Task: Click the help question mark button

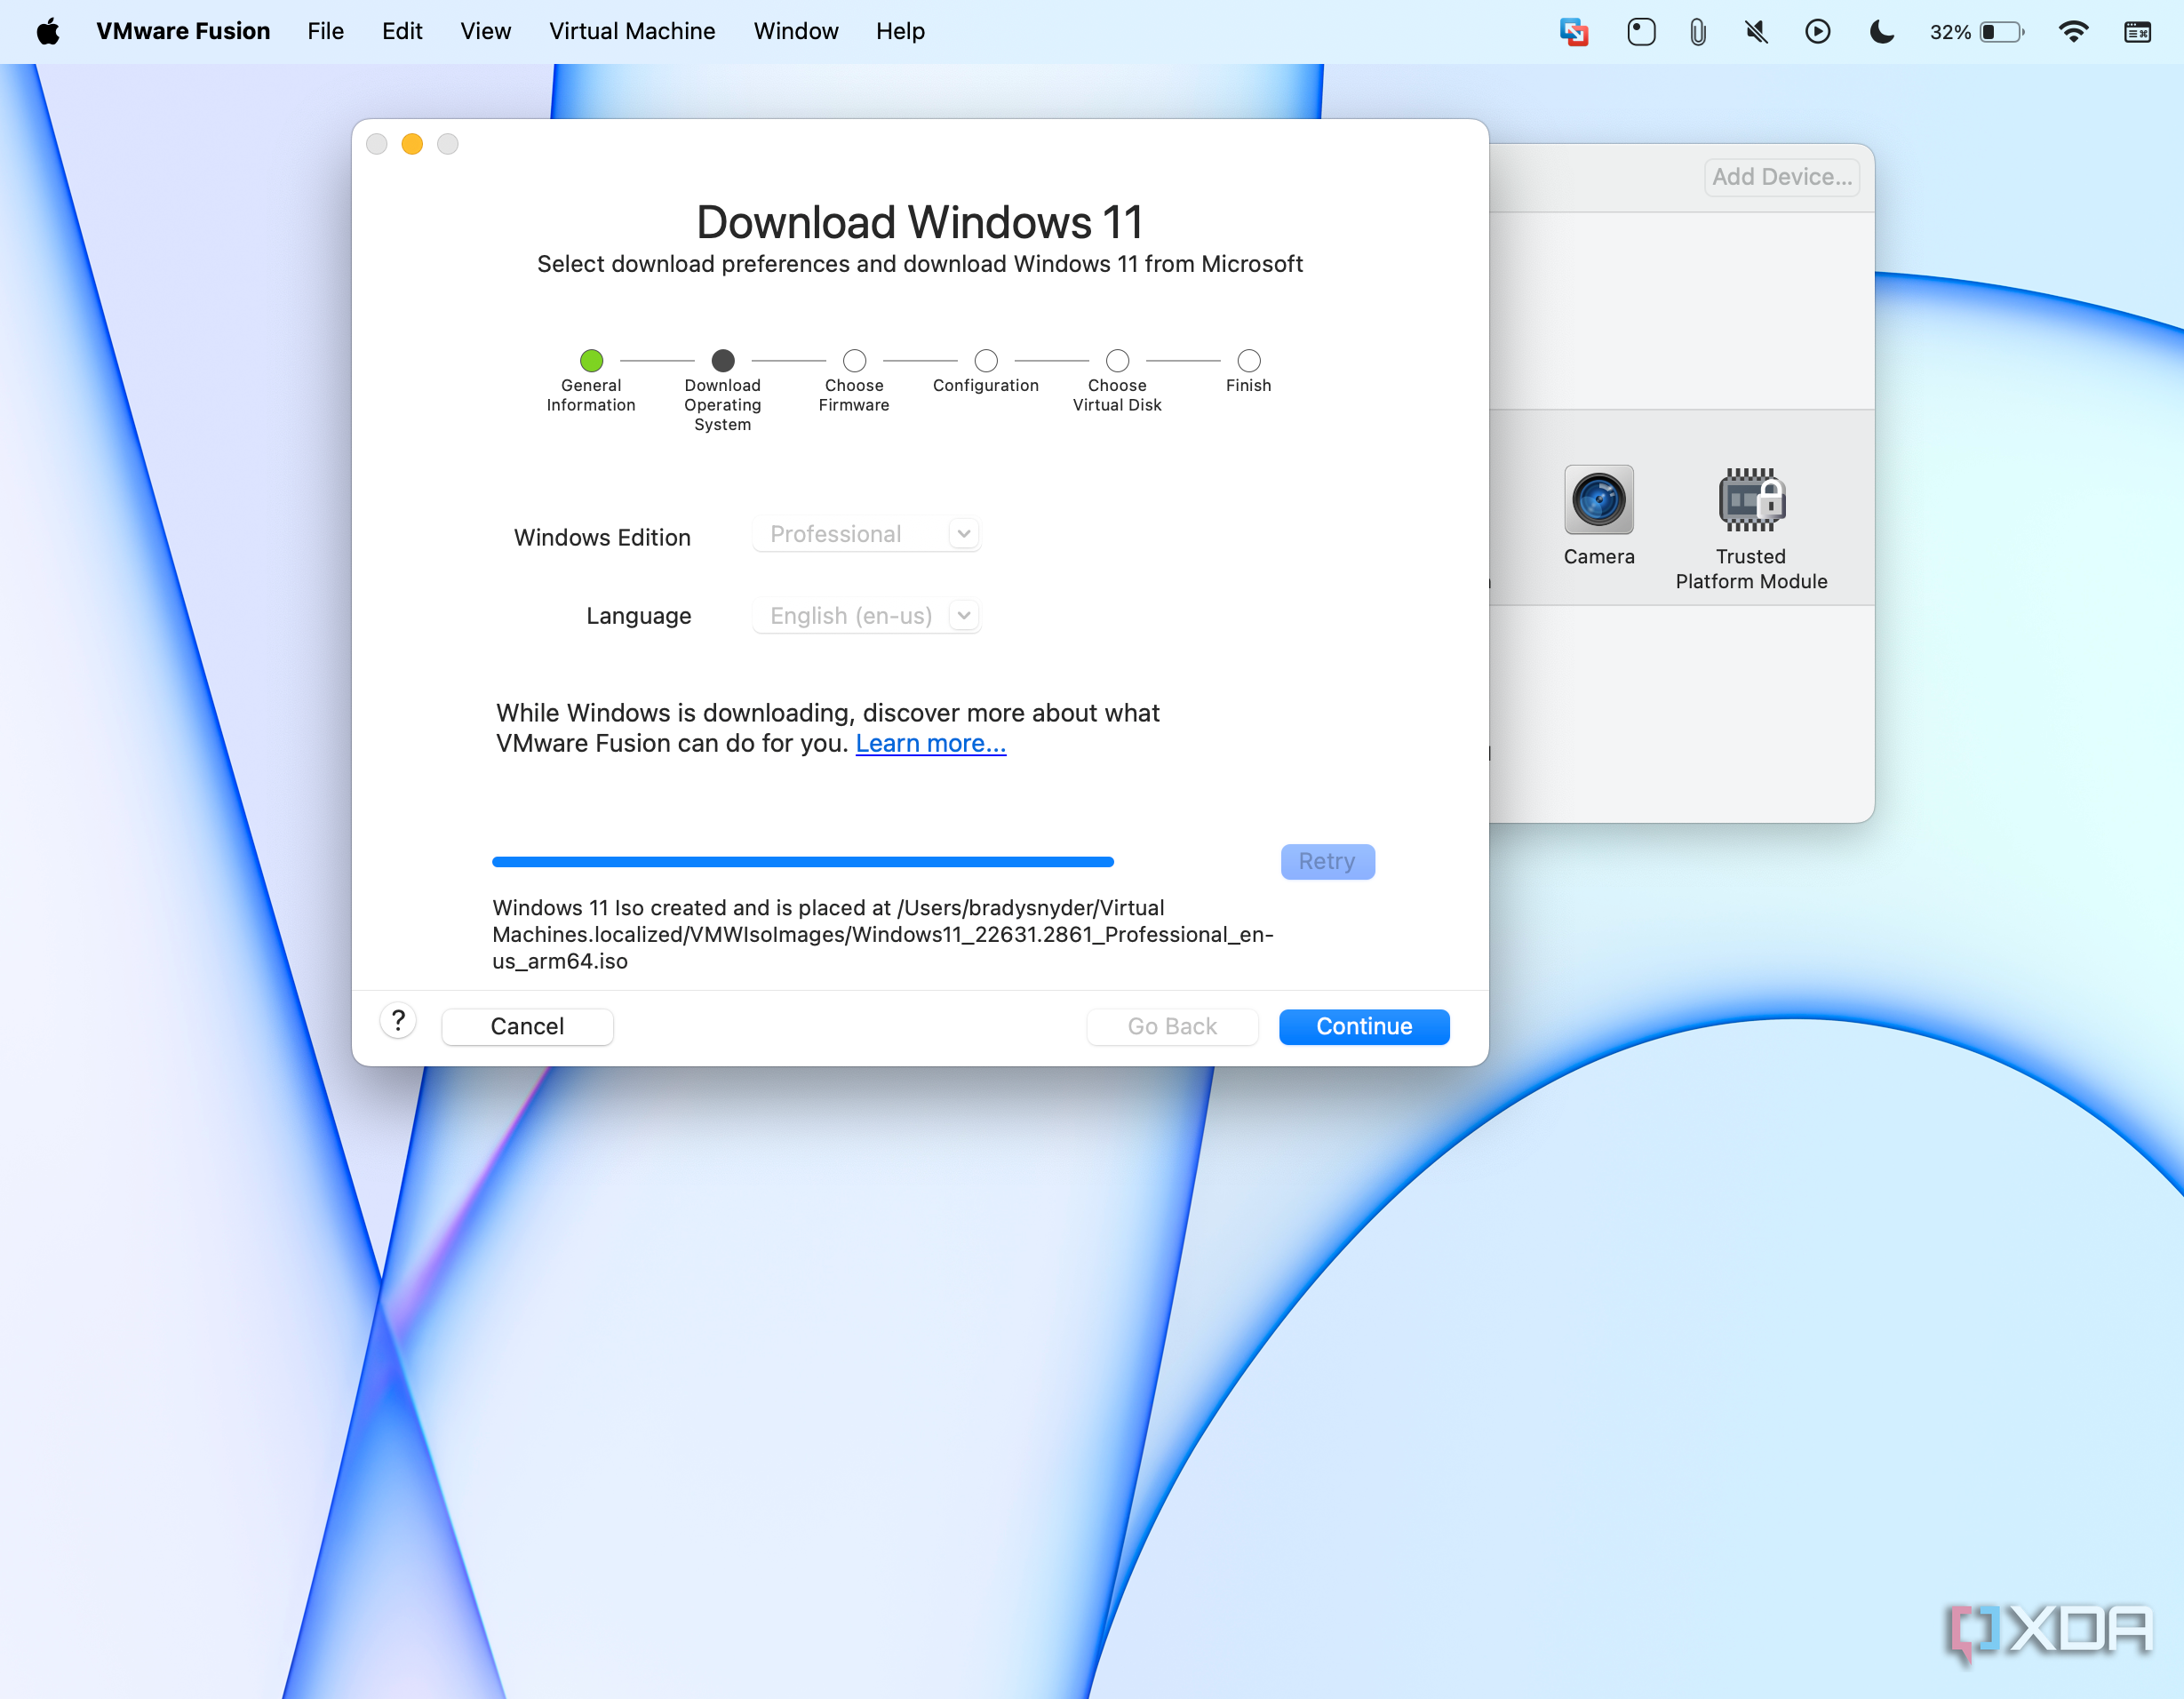Action: pyautogui.click(x=398, y=1021)
